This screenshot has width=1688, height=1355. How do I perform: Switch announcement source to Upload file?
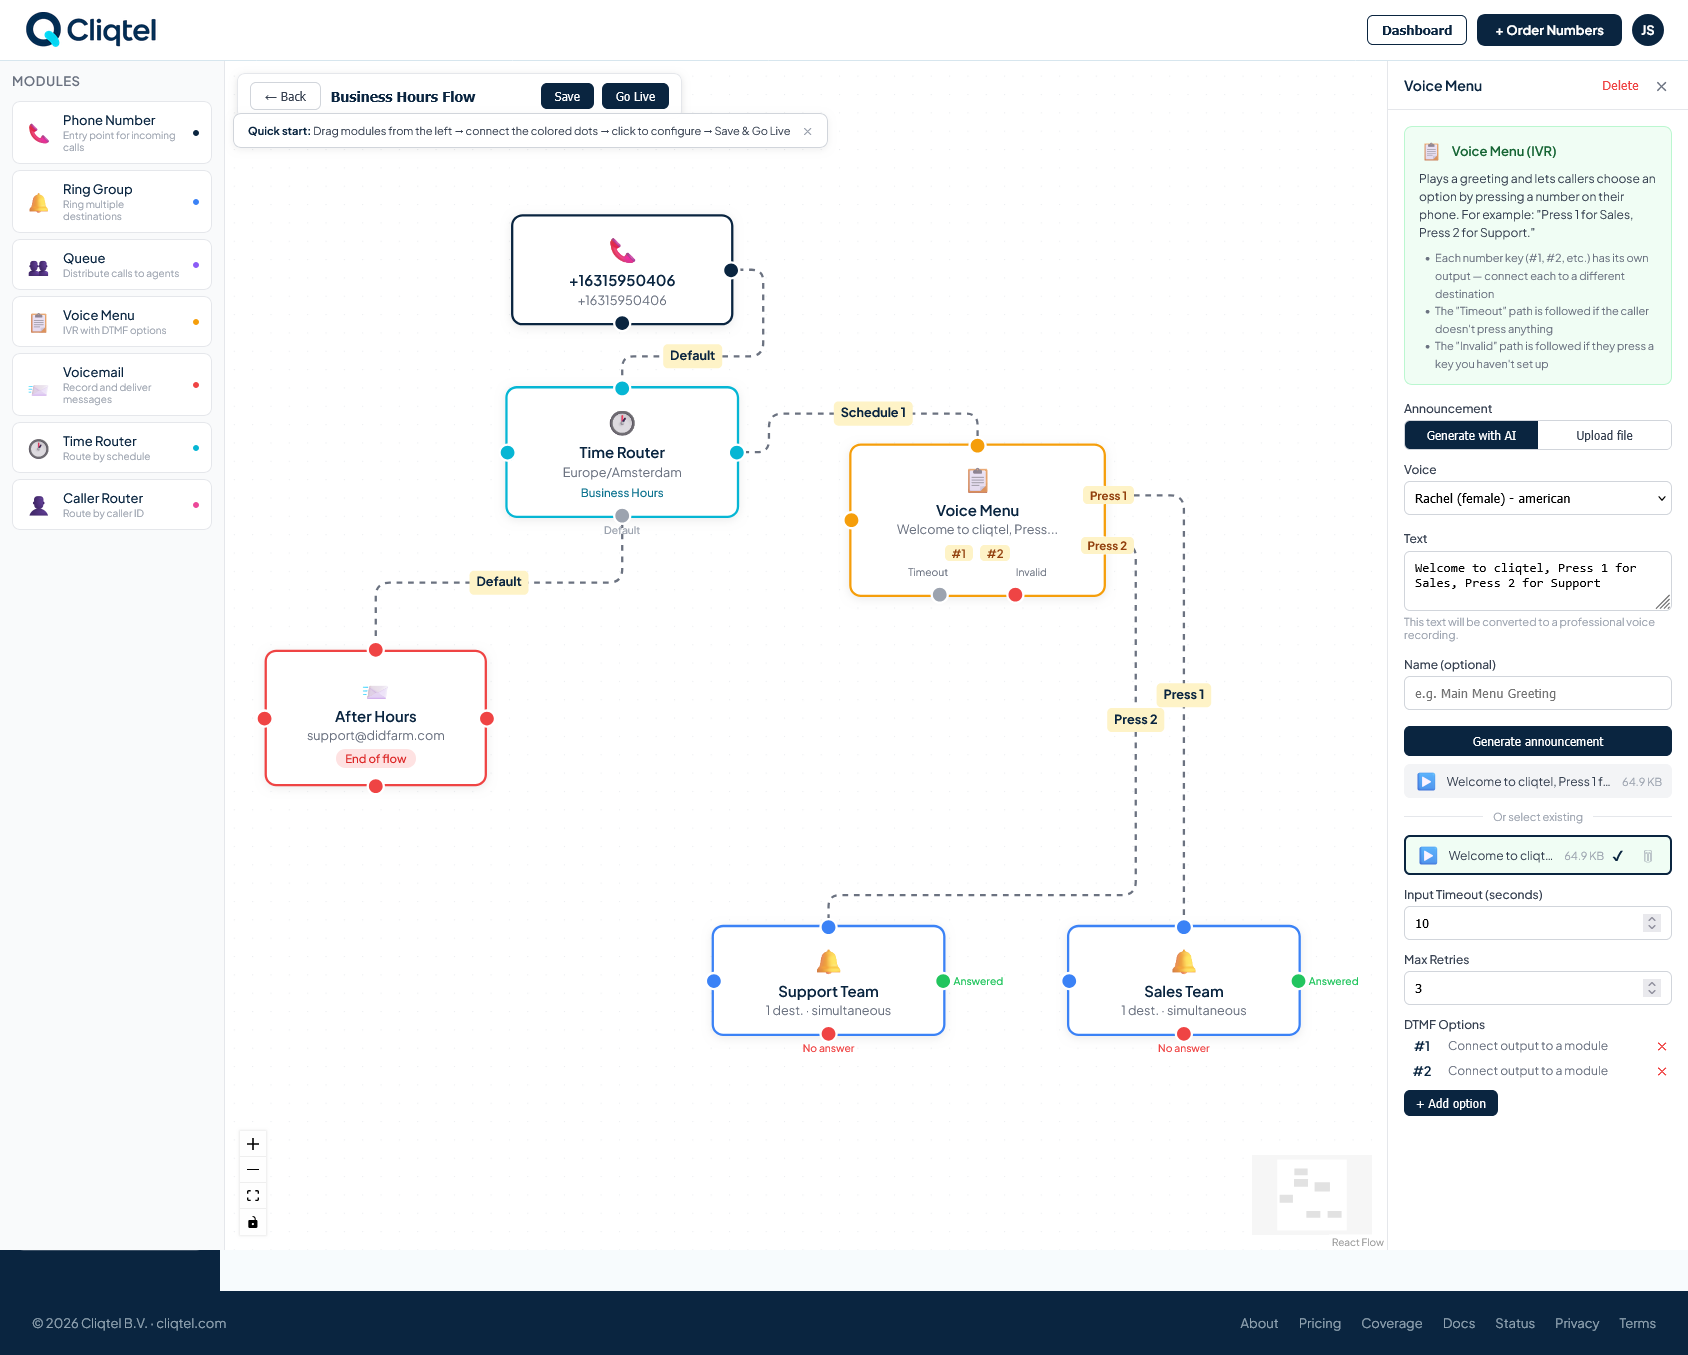(1604, 435)
